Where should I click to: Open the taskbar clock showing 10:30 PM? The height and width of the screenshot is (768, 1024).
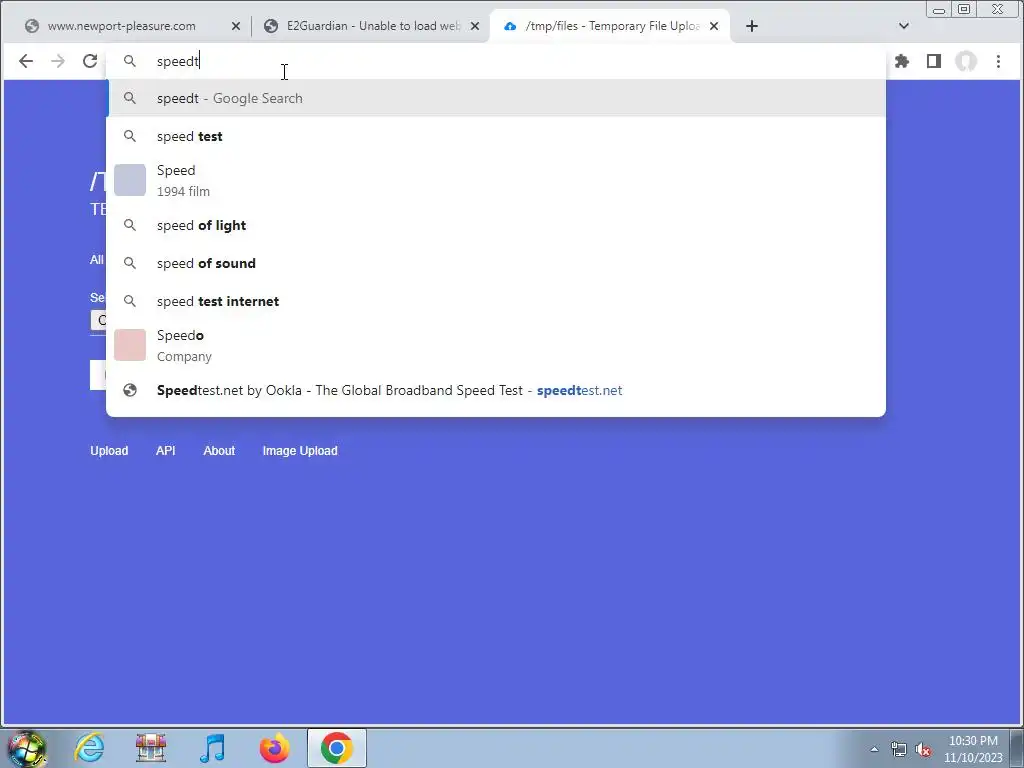pyautogui.click(x=973, y=749)
